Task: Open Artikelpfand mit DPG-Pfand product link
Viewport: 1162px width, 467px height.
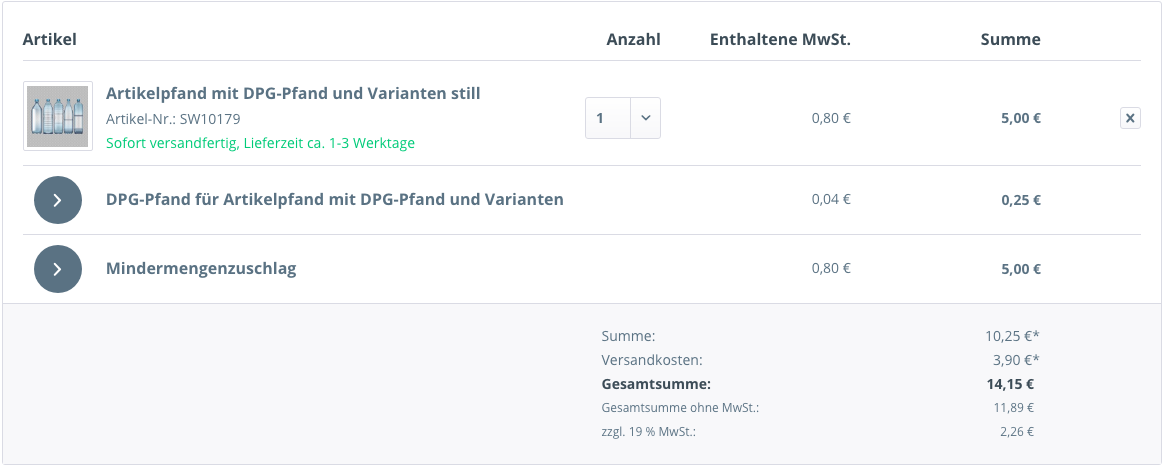Action: click(293, 93)
